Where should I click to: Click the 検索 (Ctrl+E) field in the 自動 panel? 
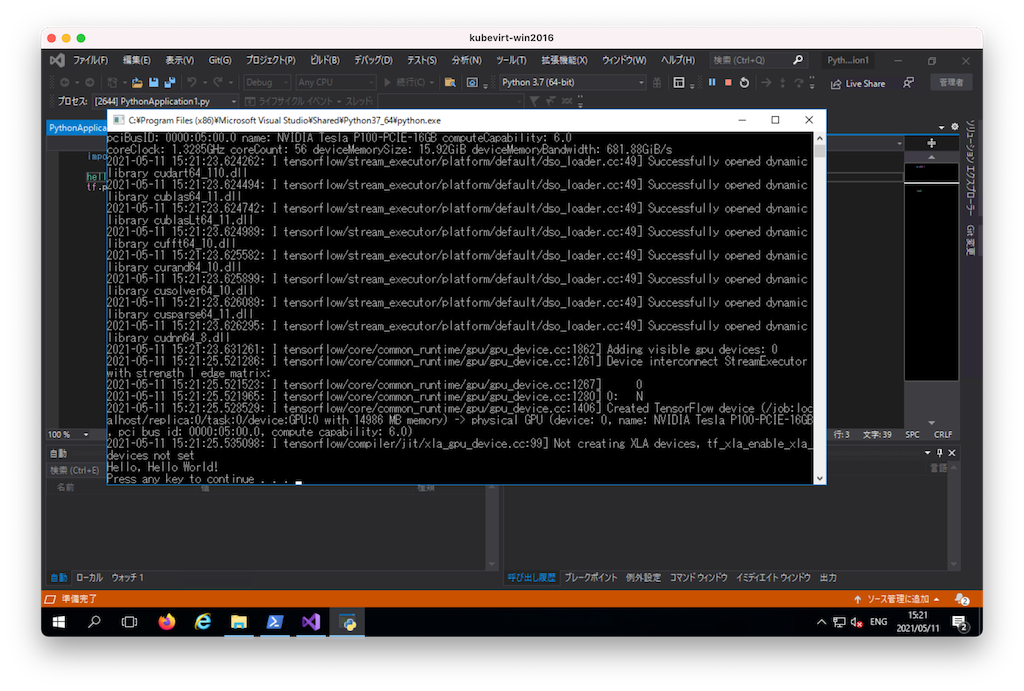74,470
